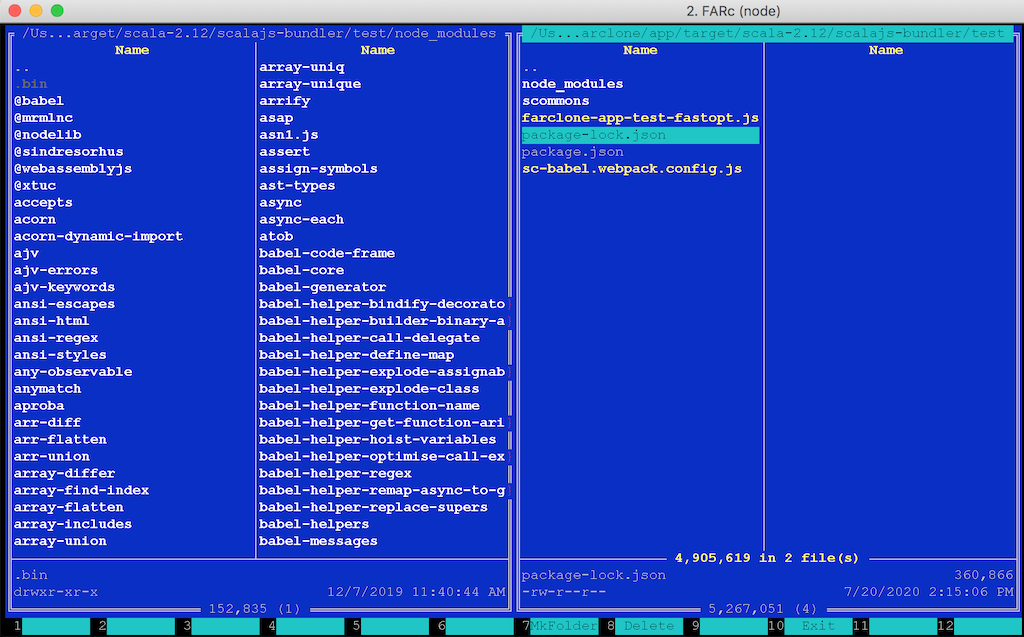Select the package.json file
The height and width of the screenshot is (637, 1024).
573,152
